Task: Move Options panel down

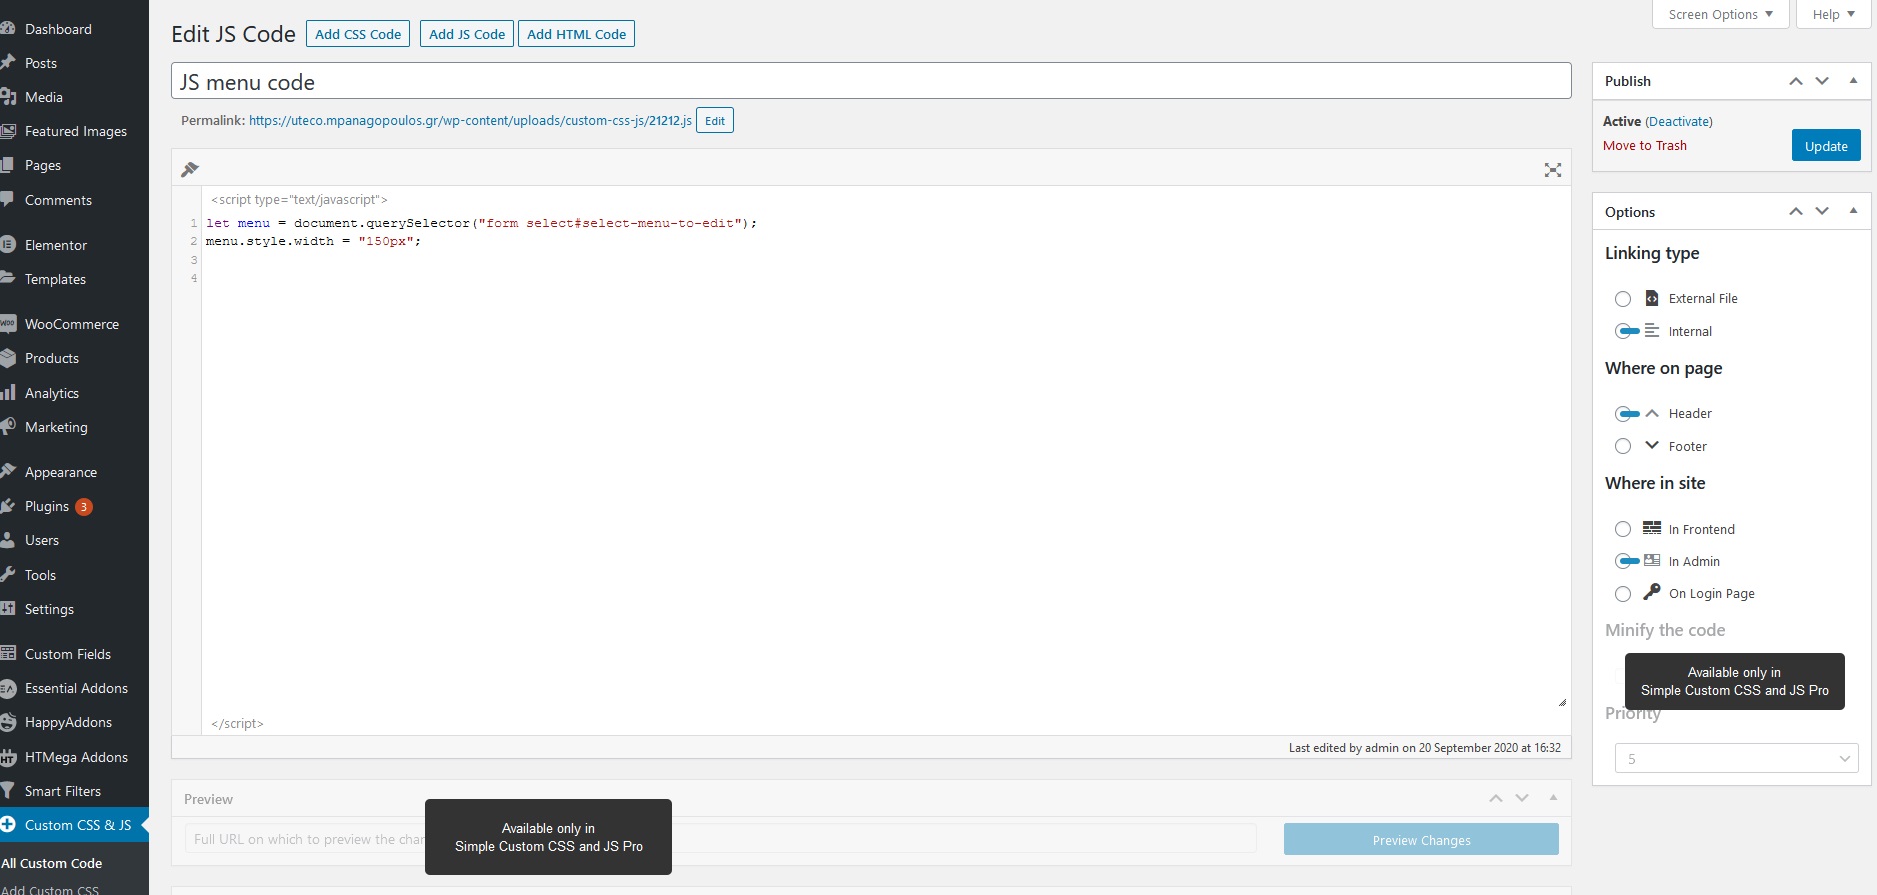Action: (1822, 211)
